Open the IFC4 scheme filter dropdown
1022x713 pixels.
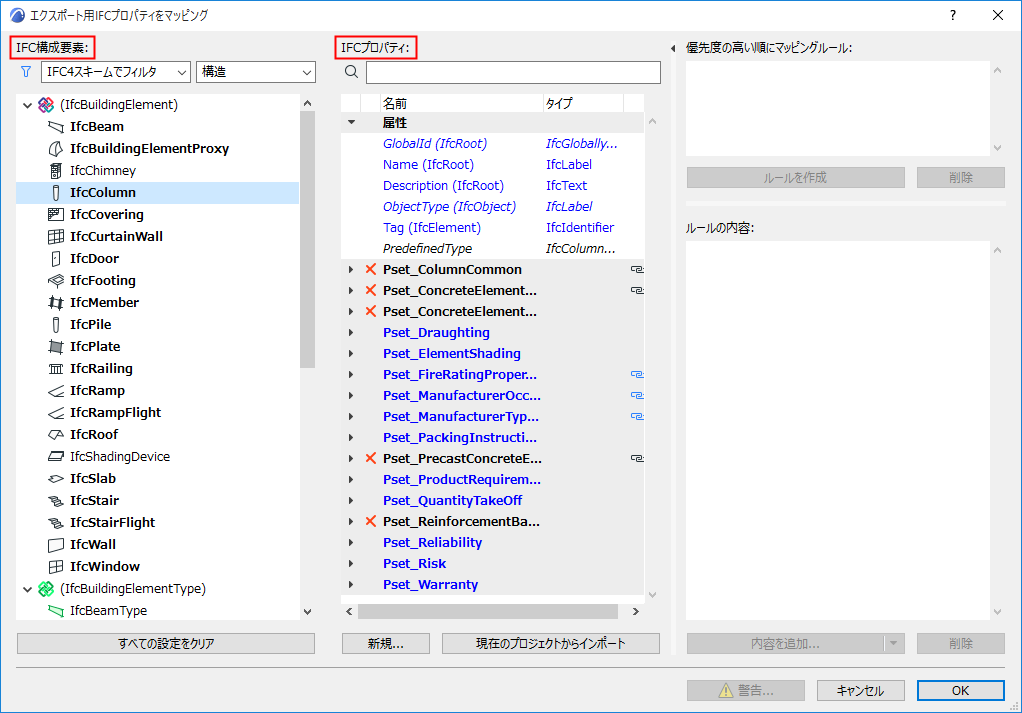click(x=115, y=72)
